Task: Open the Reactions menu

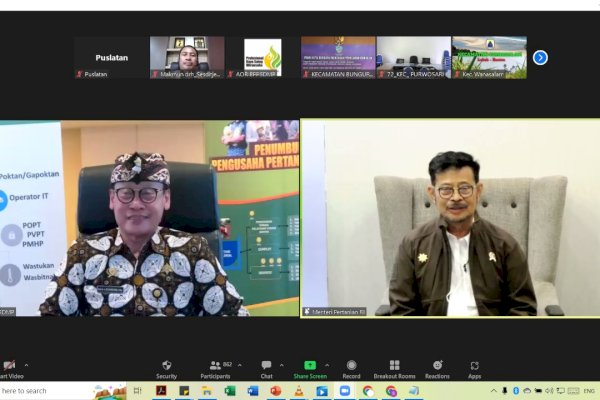Action: pyautogui.click(x=437, y=367)
